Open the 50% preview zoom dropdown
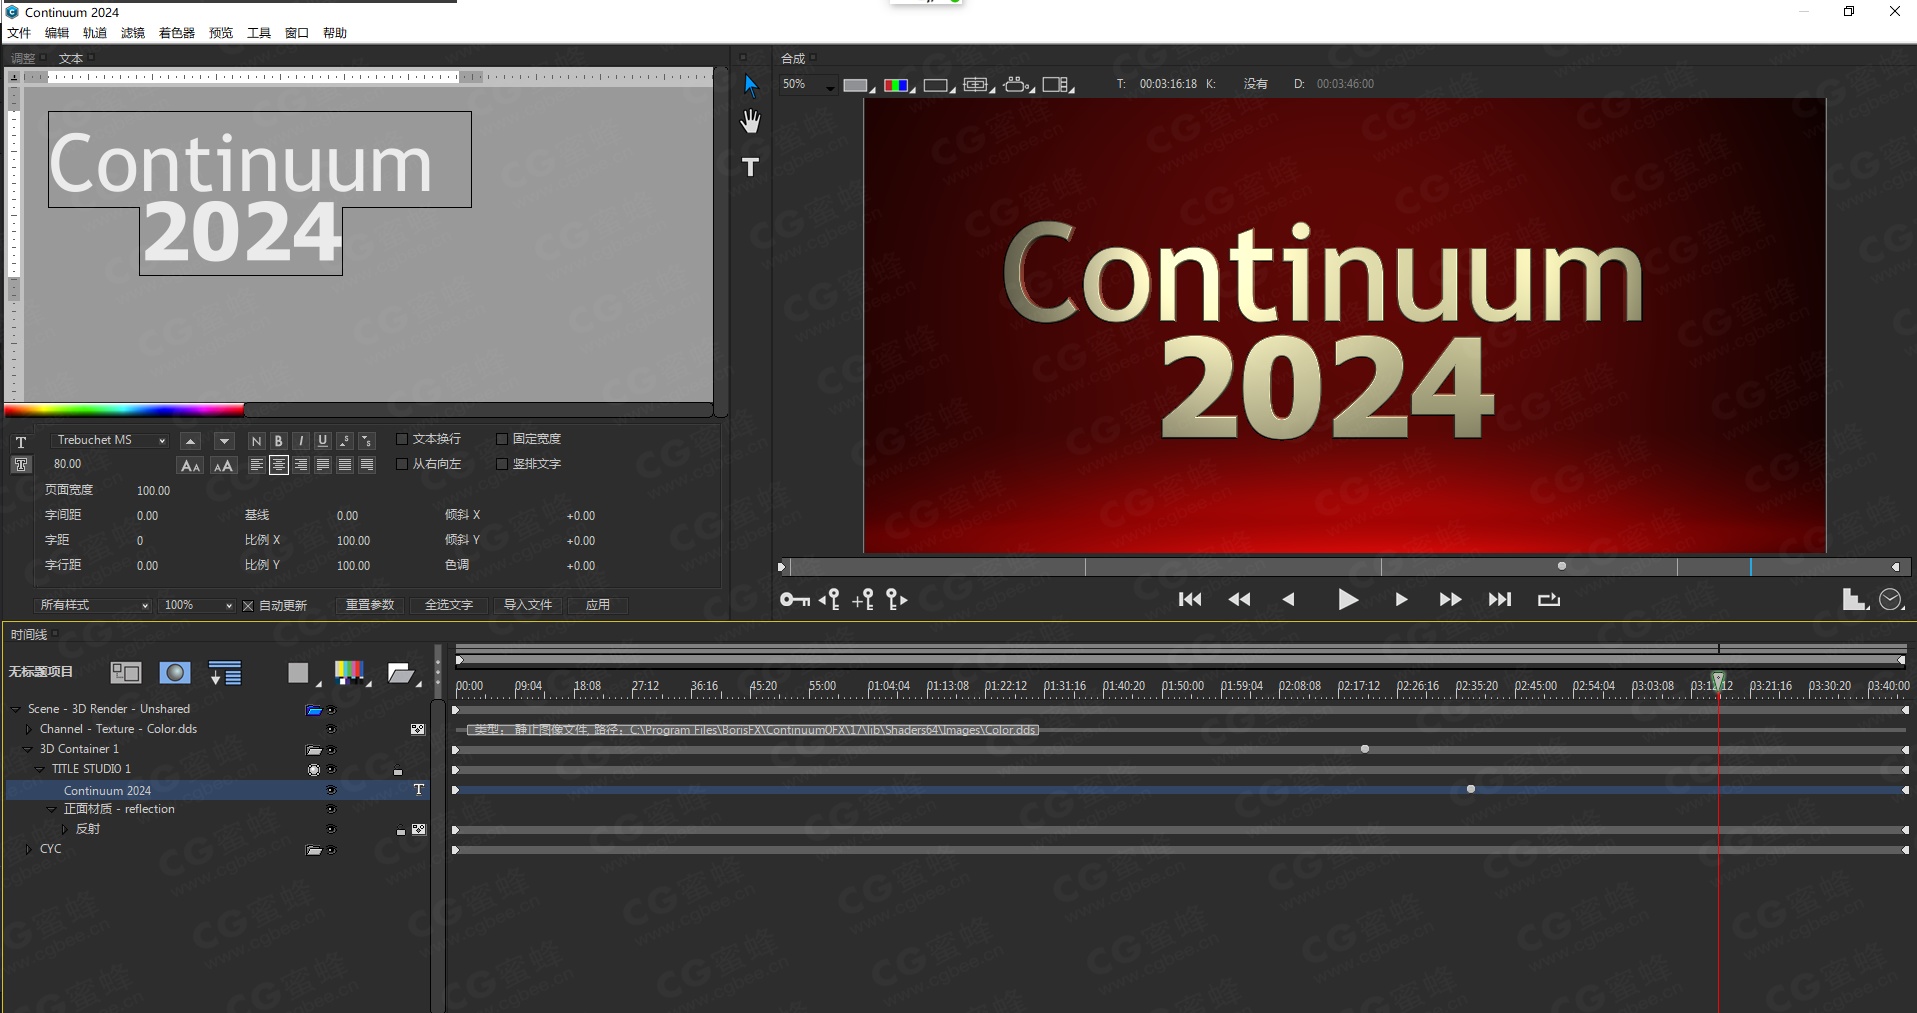 (810, 85)
